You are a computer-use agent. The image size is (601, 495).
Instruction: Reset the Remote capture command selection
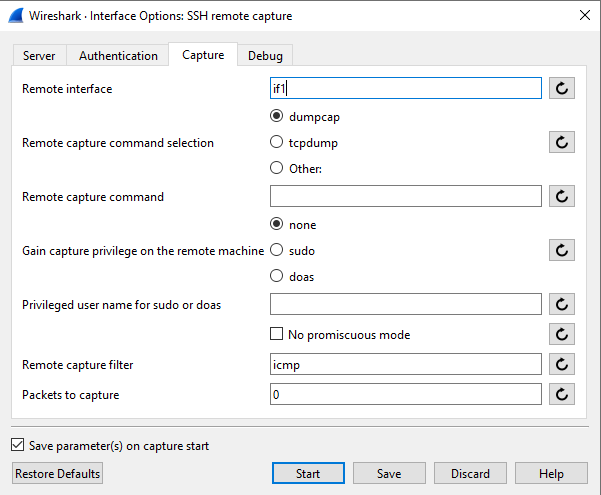562,142
